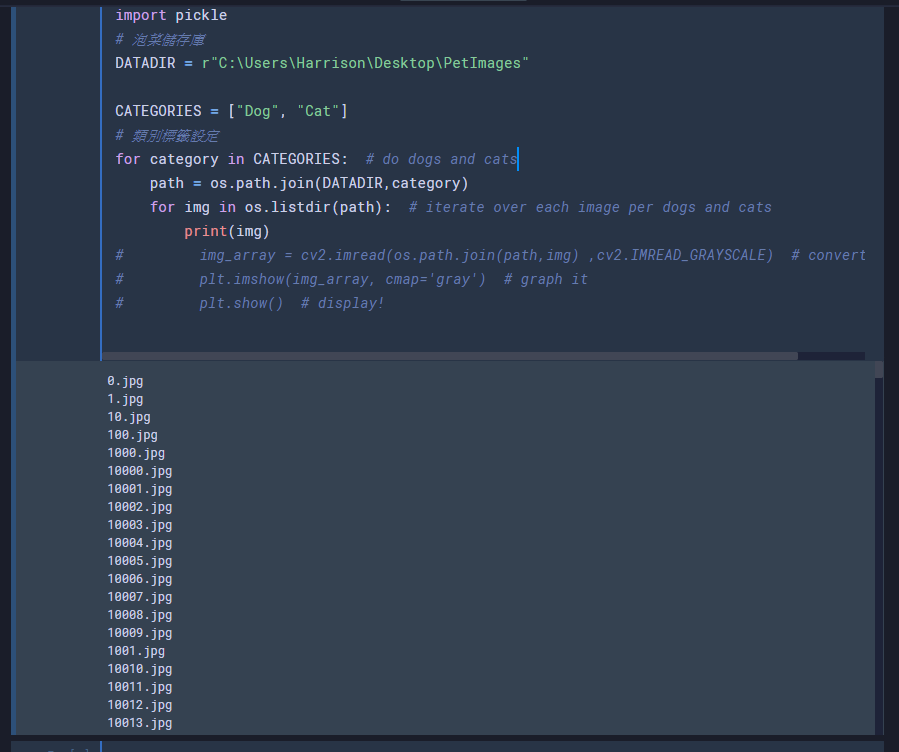Click output line 1001.jpg
Image resolution: width=899 pixels, height=752 pixels.
point(136,651)
